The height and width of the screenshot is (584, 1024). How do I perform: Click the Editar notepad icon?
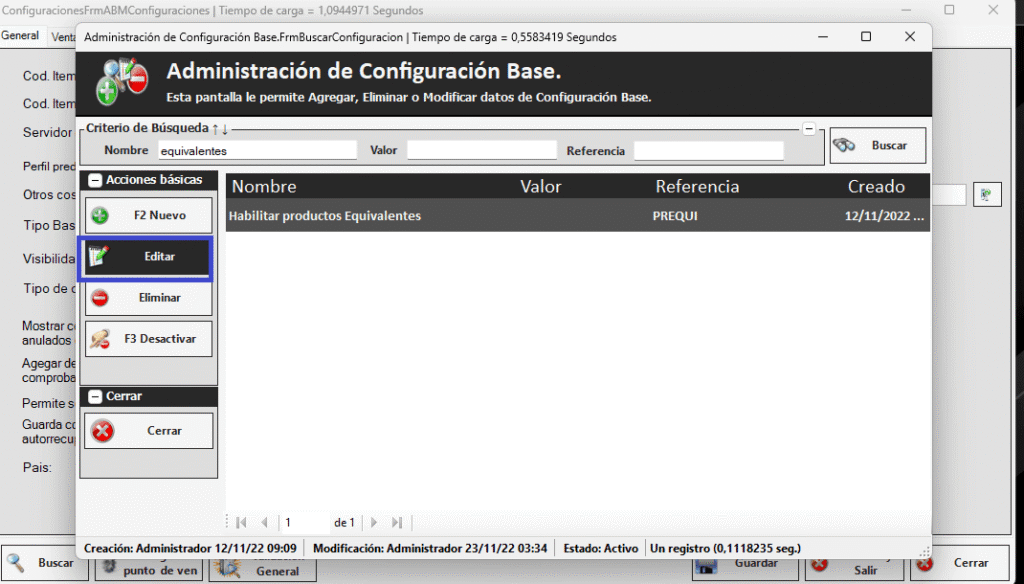point(98,257)
